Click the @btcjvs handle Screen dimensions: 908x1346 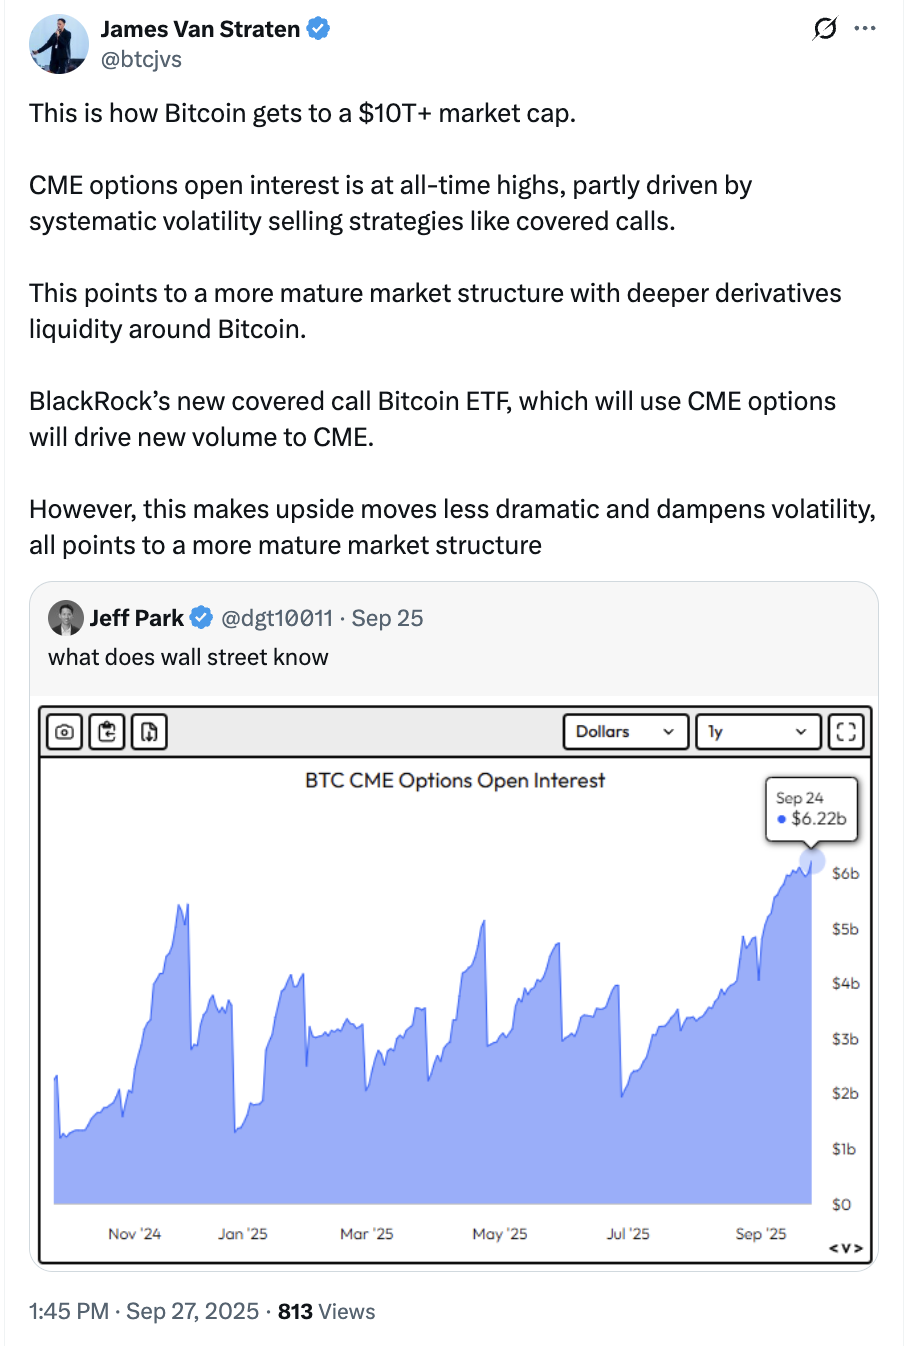141,60
